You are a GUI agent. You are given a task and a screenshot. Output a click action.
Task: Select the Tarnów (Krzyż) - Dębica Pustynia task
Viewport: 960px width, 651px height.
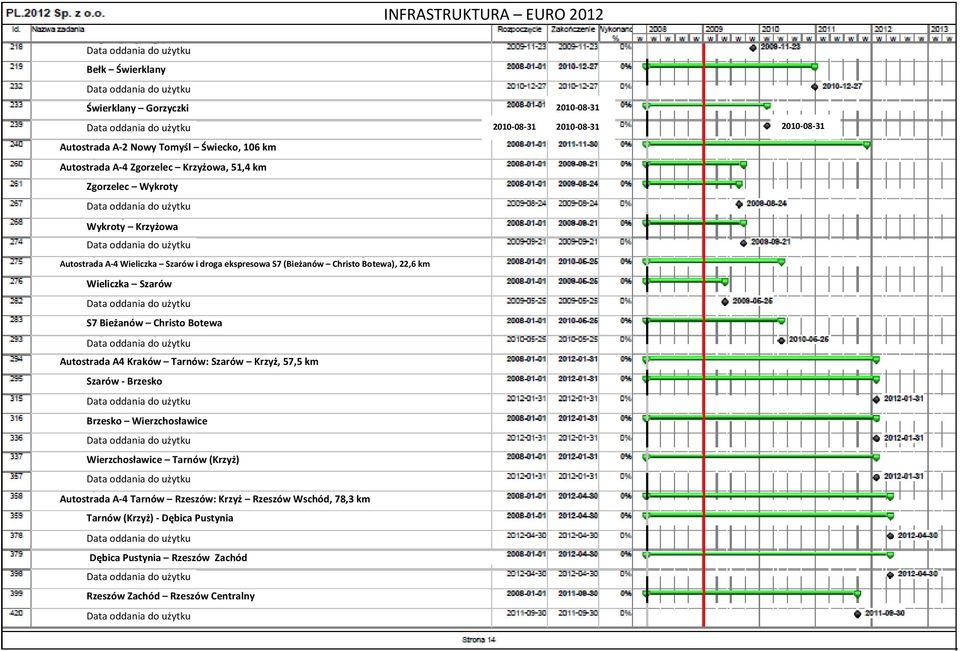(x=159, y=519)
